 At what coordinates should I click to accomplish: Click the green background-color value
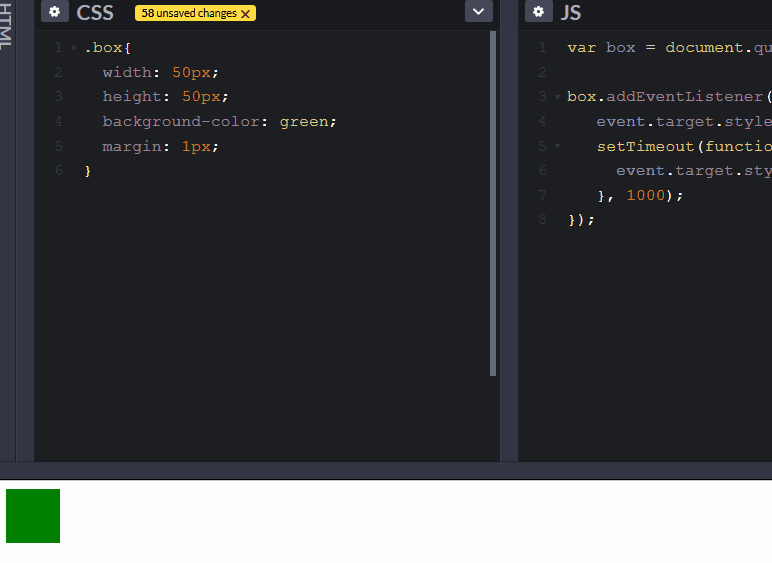[303, 122]
